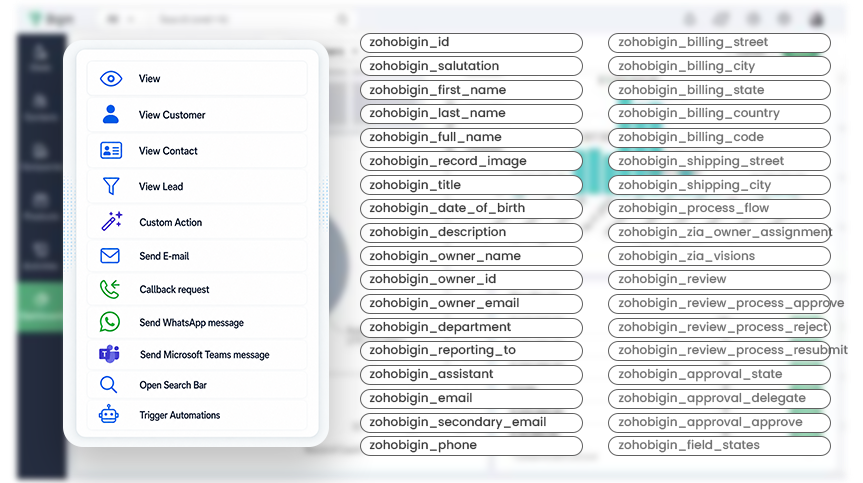Click the zohobigin_title tag
This screenshot has height=483, width=863.
[471, 185]
